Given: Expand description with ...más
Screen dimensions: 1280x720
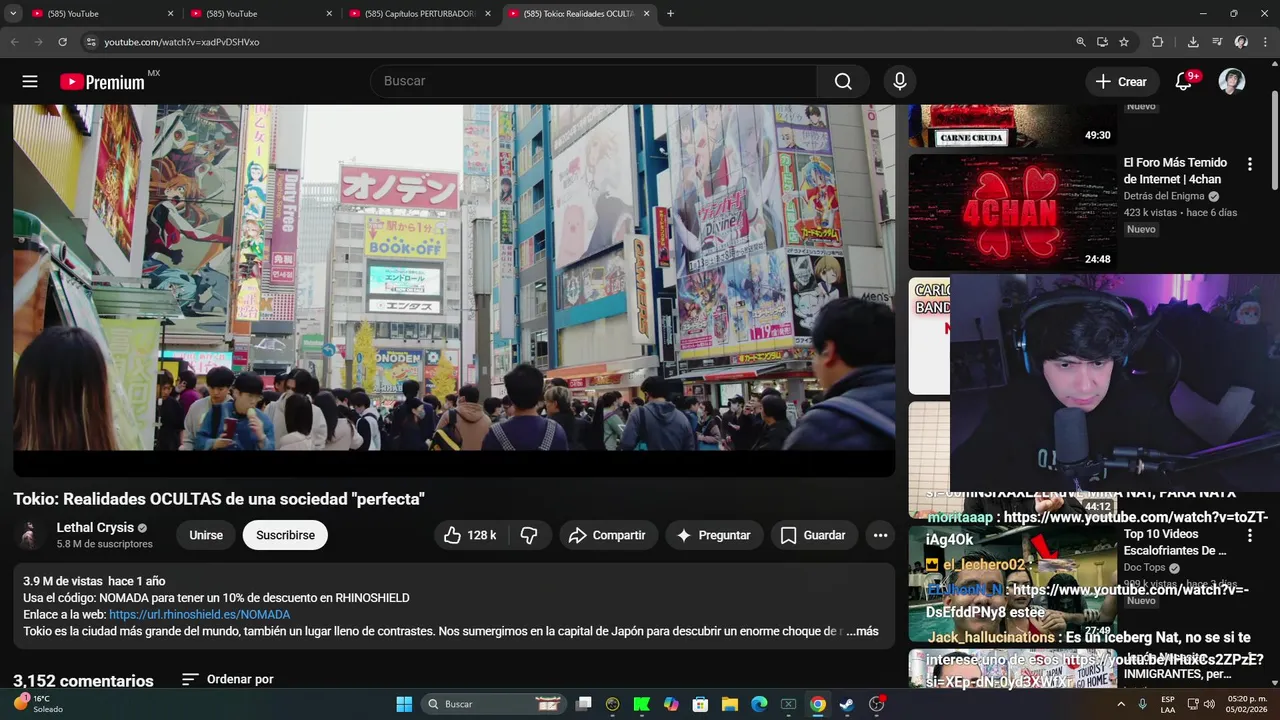Looking at the screenshot, I should point(863,631).
